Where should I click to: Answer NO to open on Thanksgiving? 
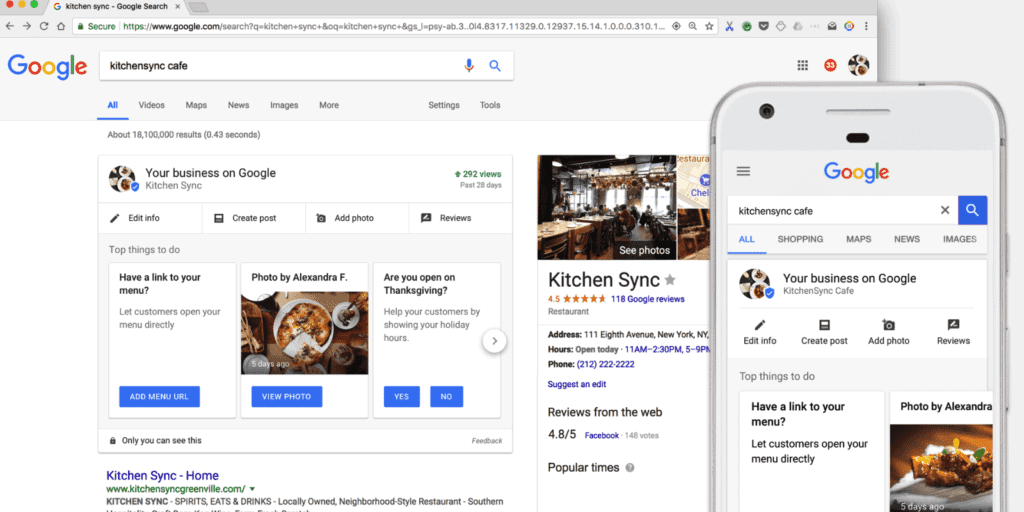pos(447,396)
